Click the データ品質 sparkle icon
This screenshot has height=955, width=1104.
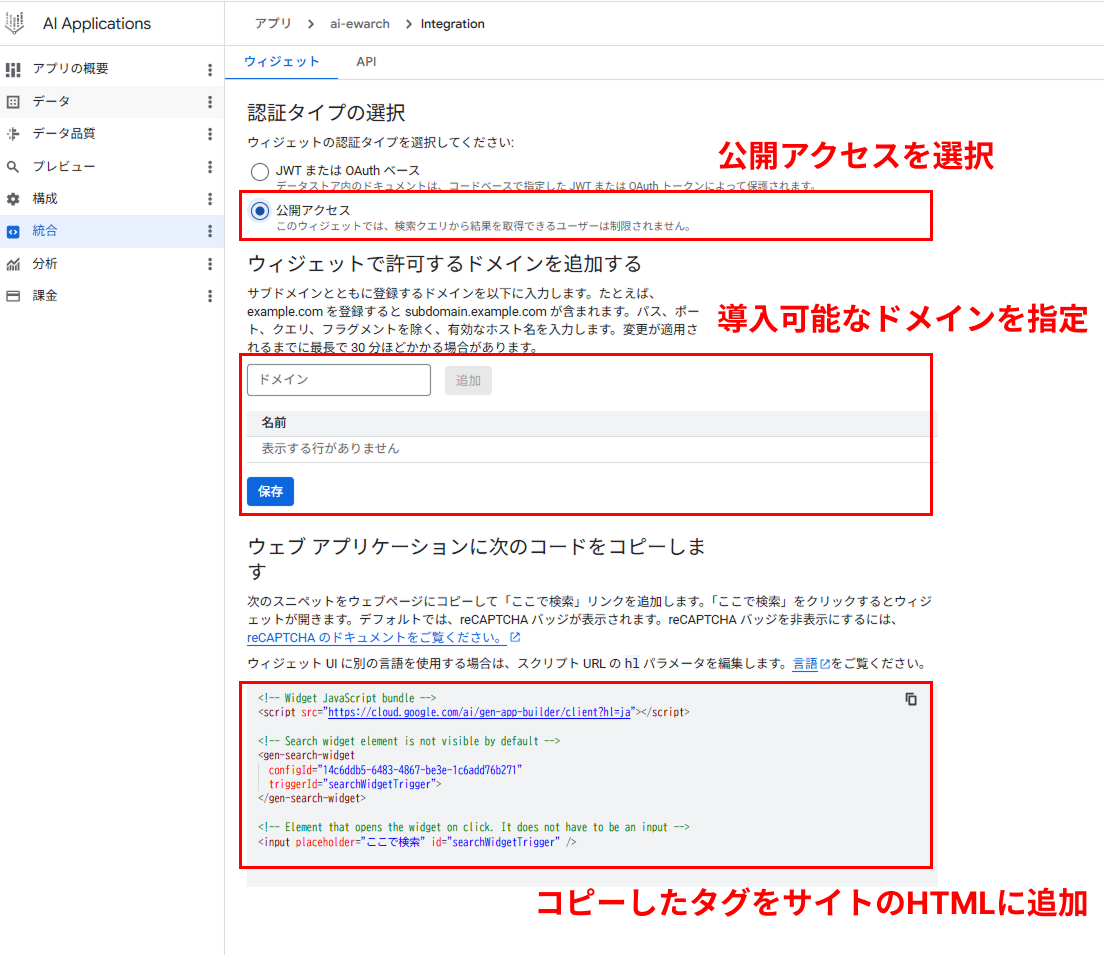click(13, 134)
